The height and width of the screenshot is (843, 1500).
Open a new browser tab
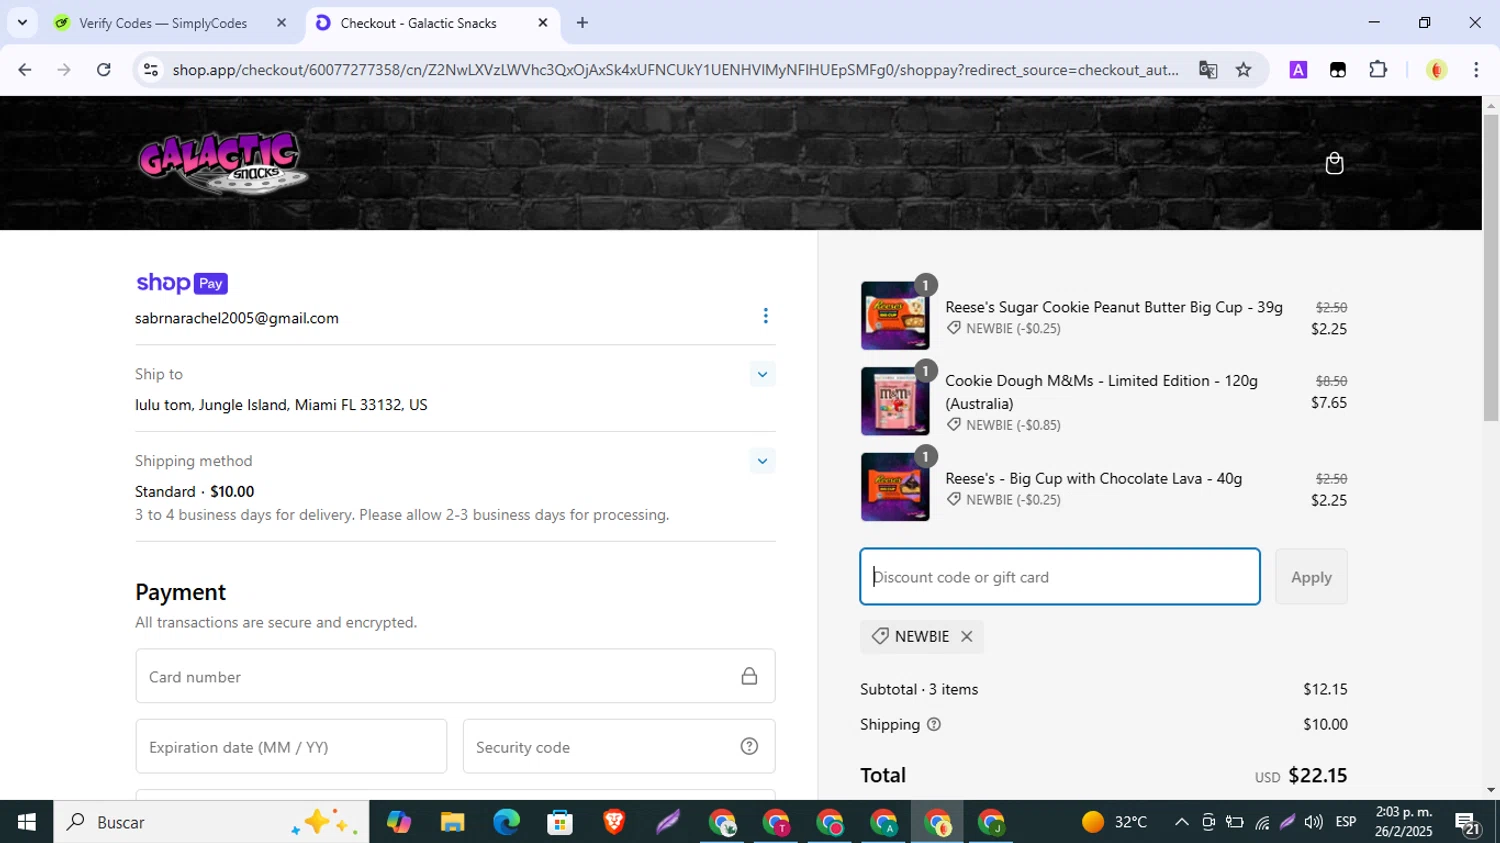coord(582,23)
